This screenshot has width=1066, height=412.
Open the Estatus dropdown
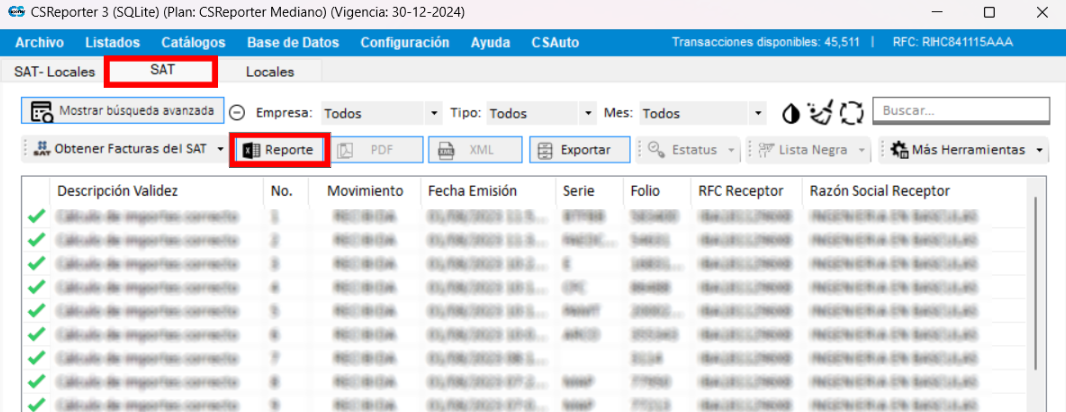point(690,150)
